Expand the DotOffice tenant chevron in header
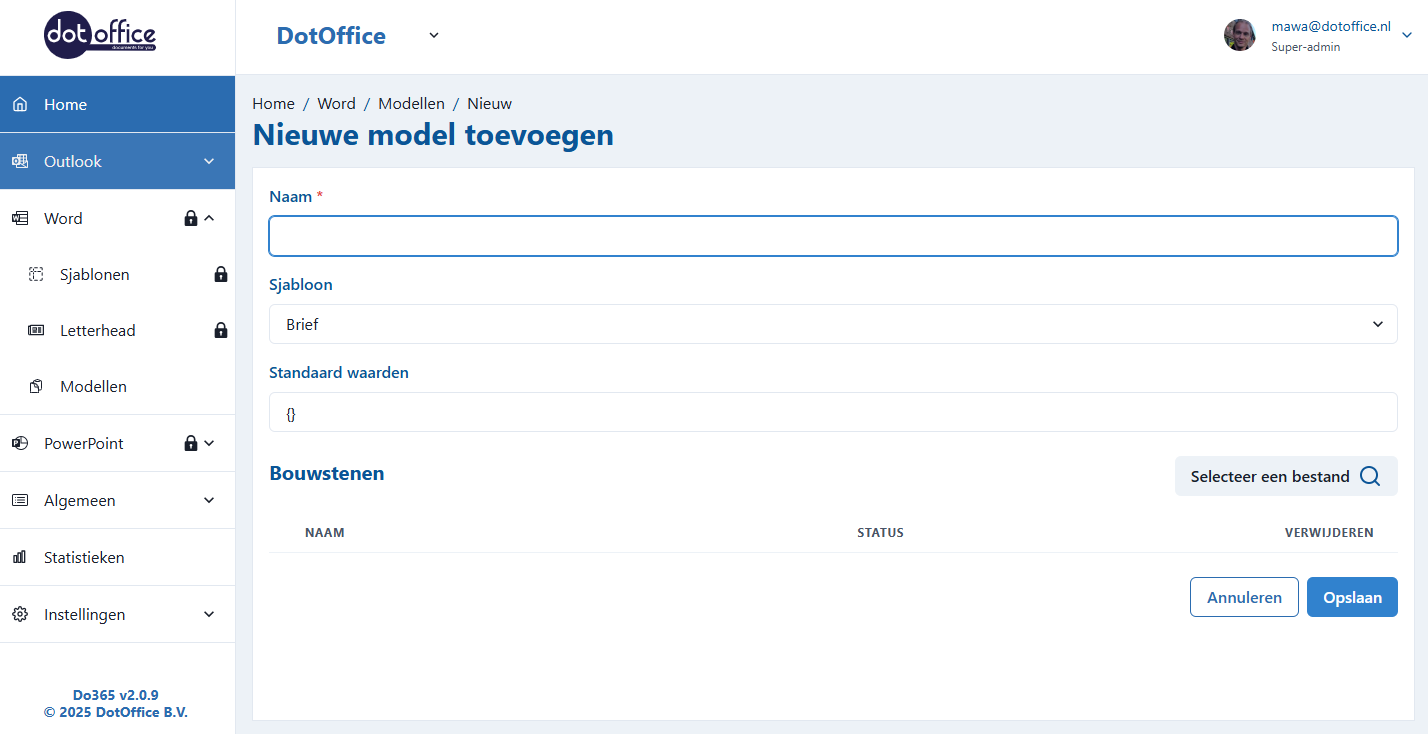Image resolution: width=1428 pixels, height=734 pixels. (x=434, y=35)
